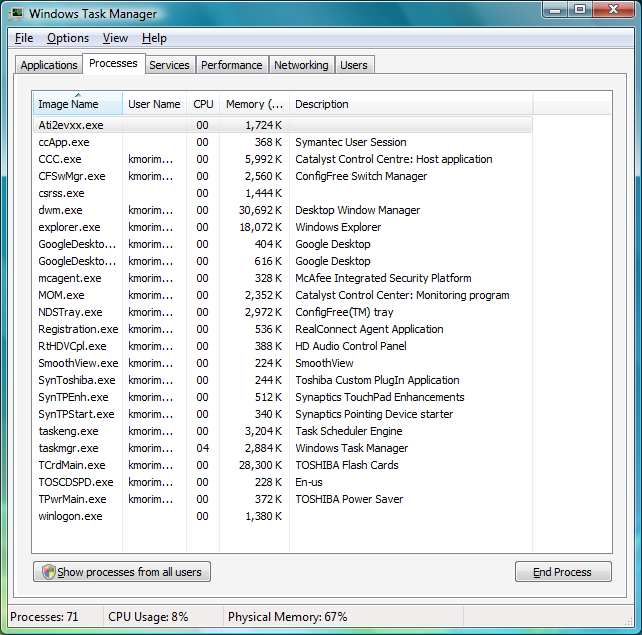Click the McAfee Integrated Security Platform description
642x635 pixels.
383,278
